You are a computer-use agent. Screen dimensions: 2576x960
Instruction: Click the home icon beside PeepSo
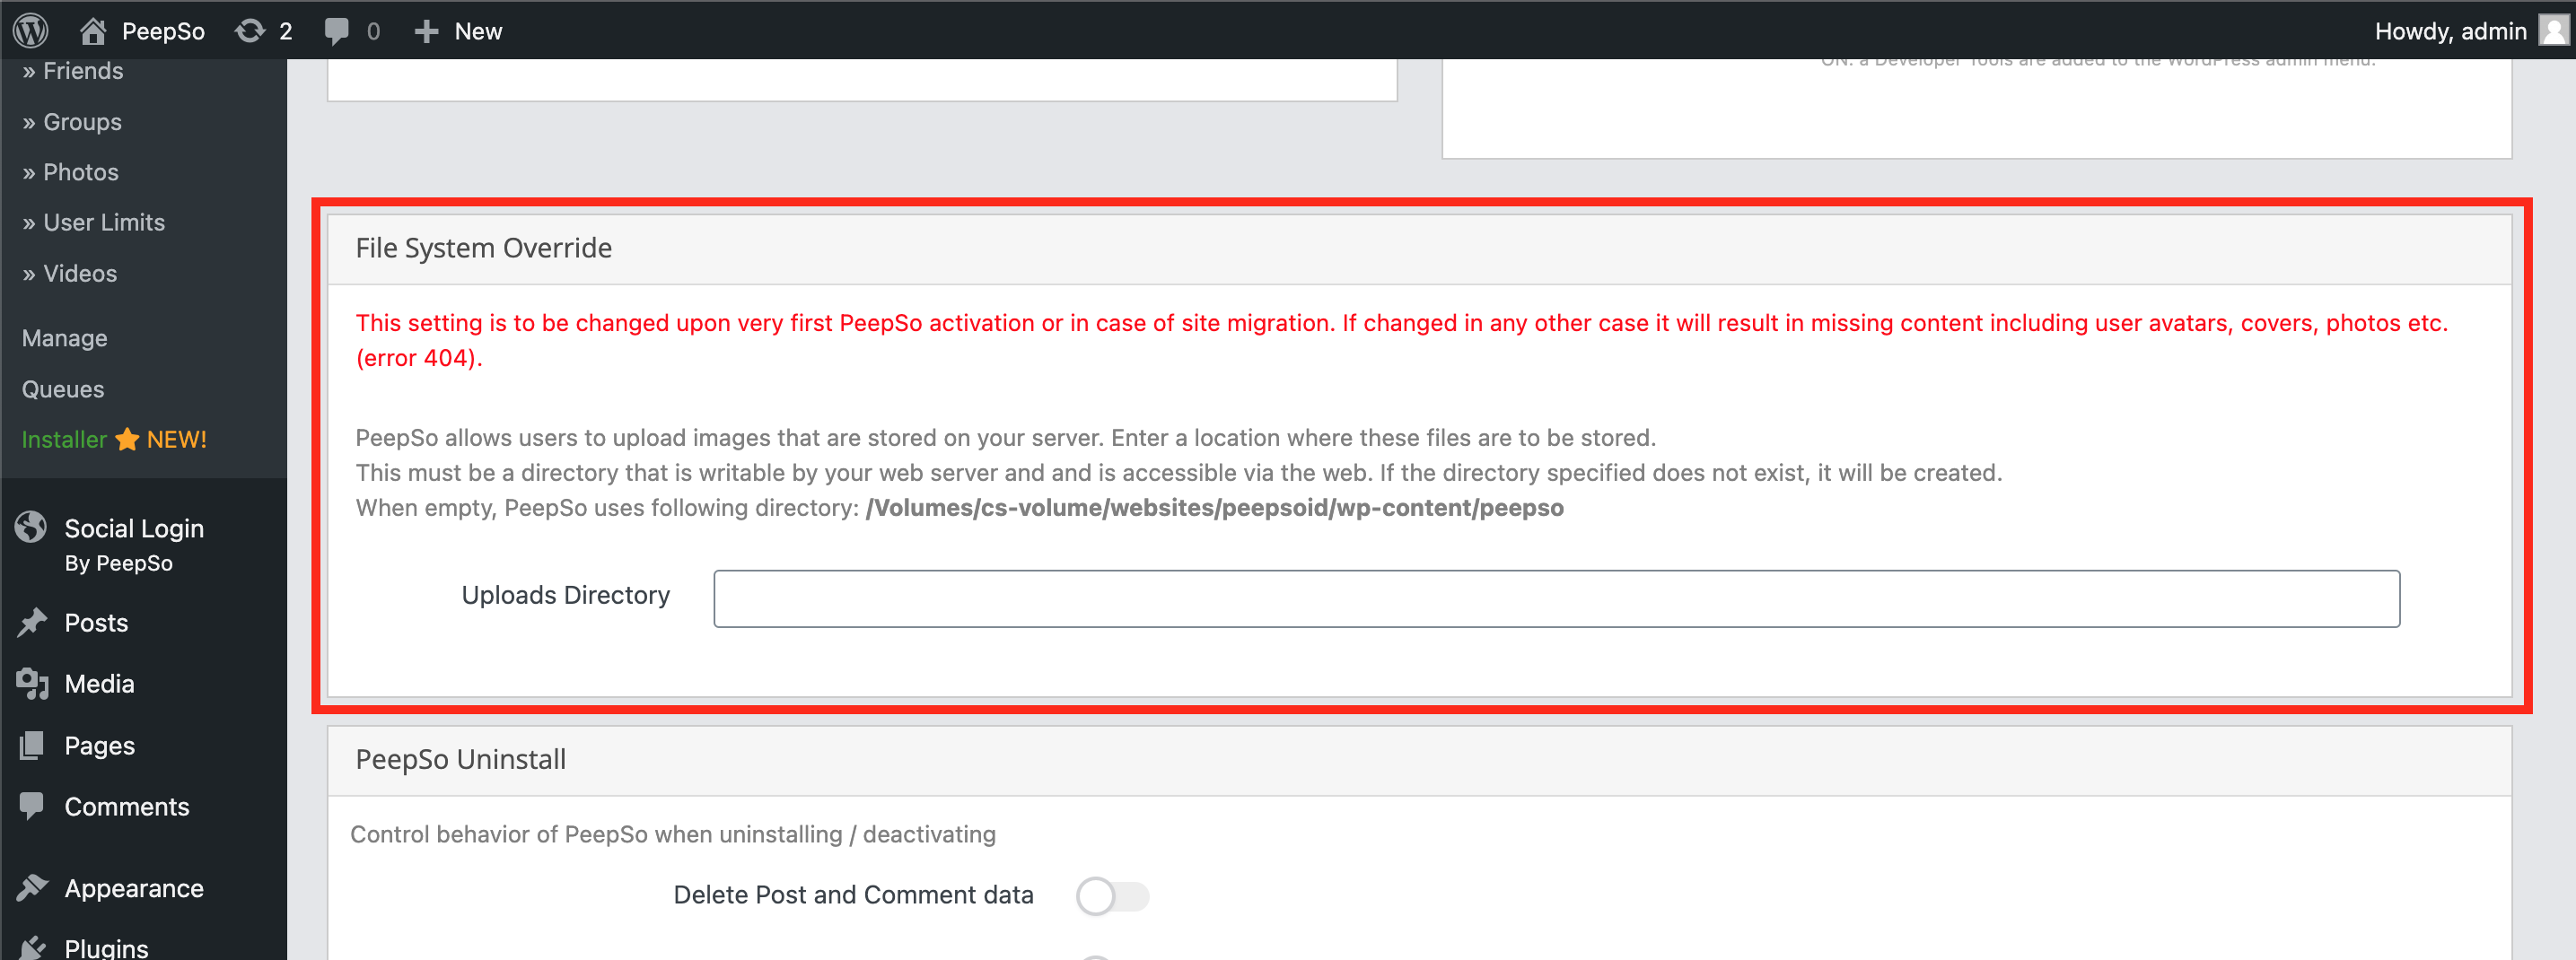point(93,31)
